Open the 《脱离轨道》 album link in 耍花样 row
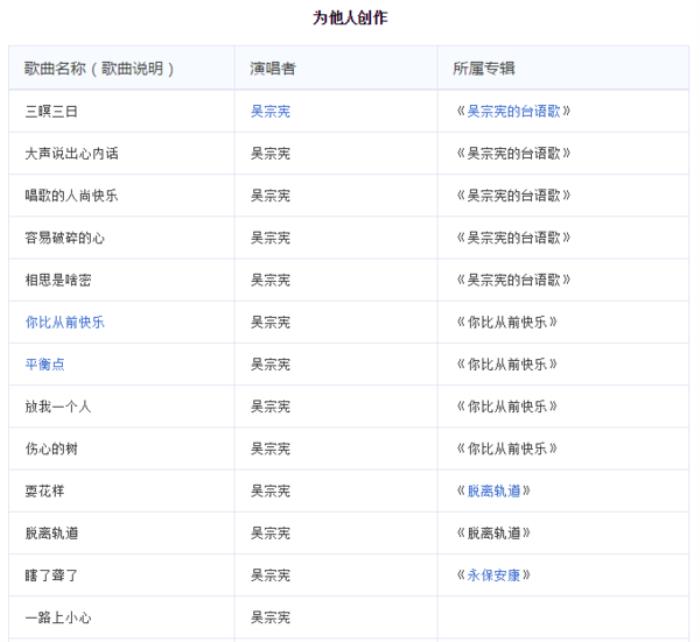This screenshot has width=700, height=642. [x=494, y=491]
